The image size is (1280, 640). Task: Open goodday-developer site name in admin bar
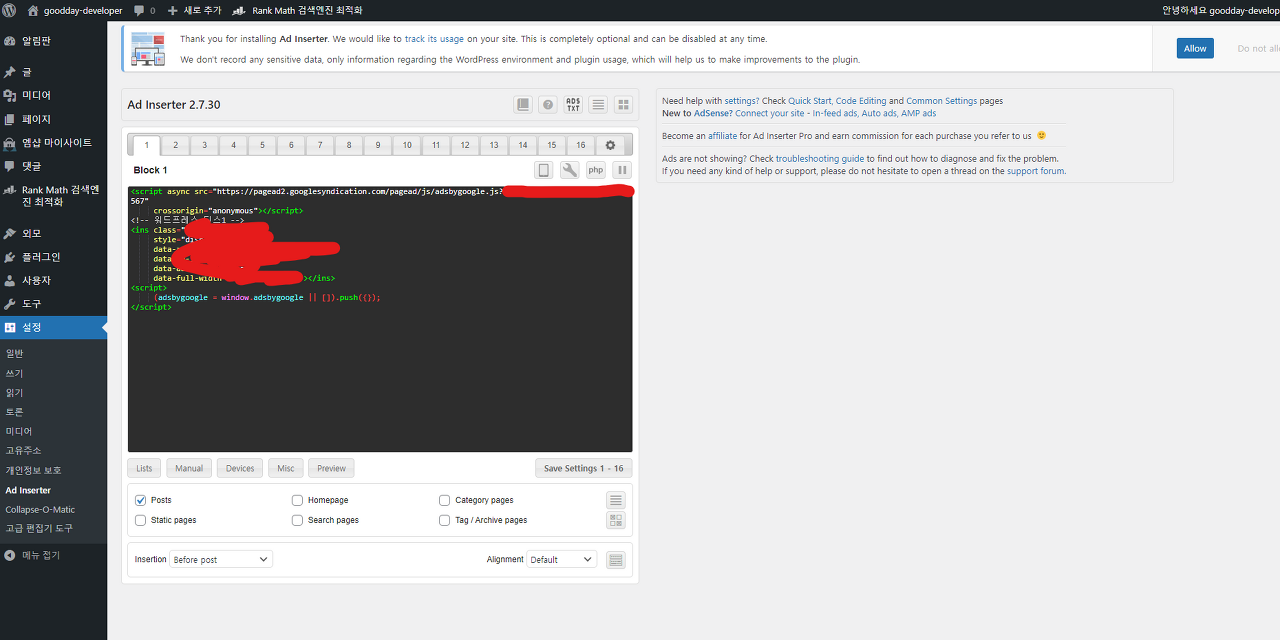pyautogui.click(x=75, y=10)
